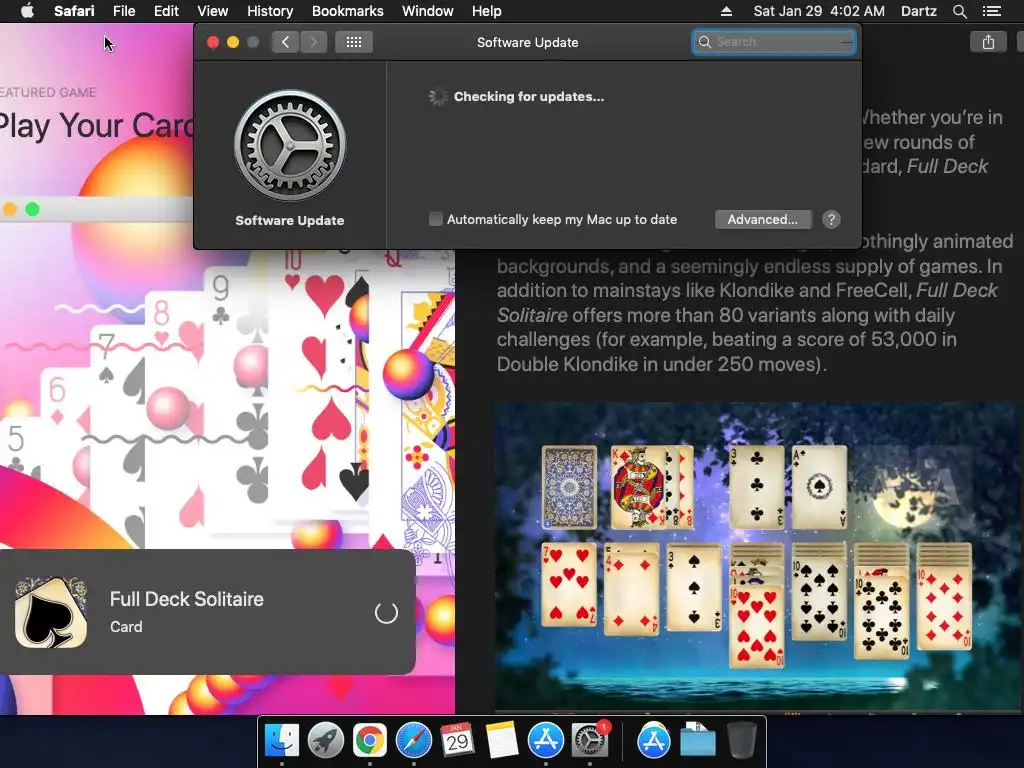This screenshot has width=1024, height=768.
Task: Click the Safari share button
Action: pos(988,42)
